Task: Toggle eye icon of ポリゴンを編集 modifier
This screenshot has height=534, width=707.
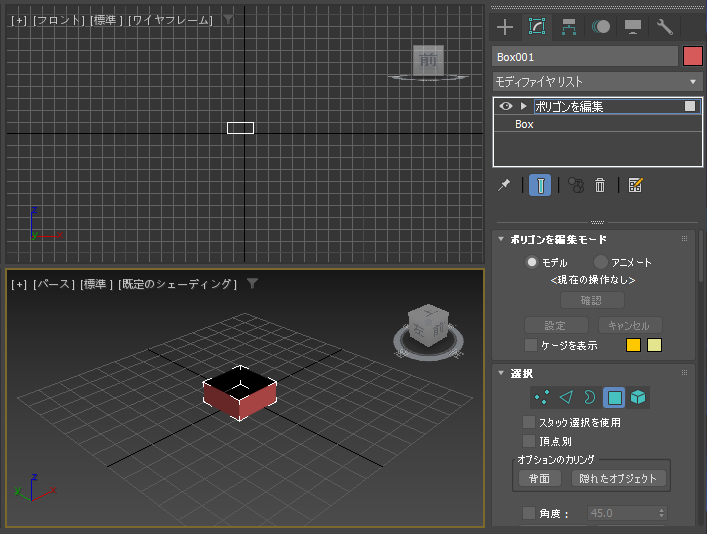Action: click(x=506, y=106)
